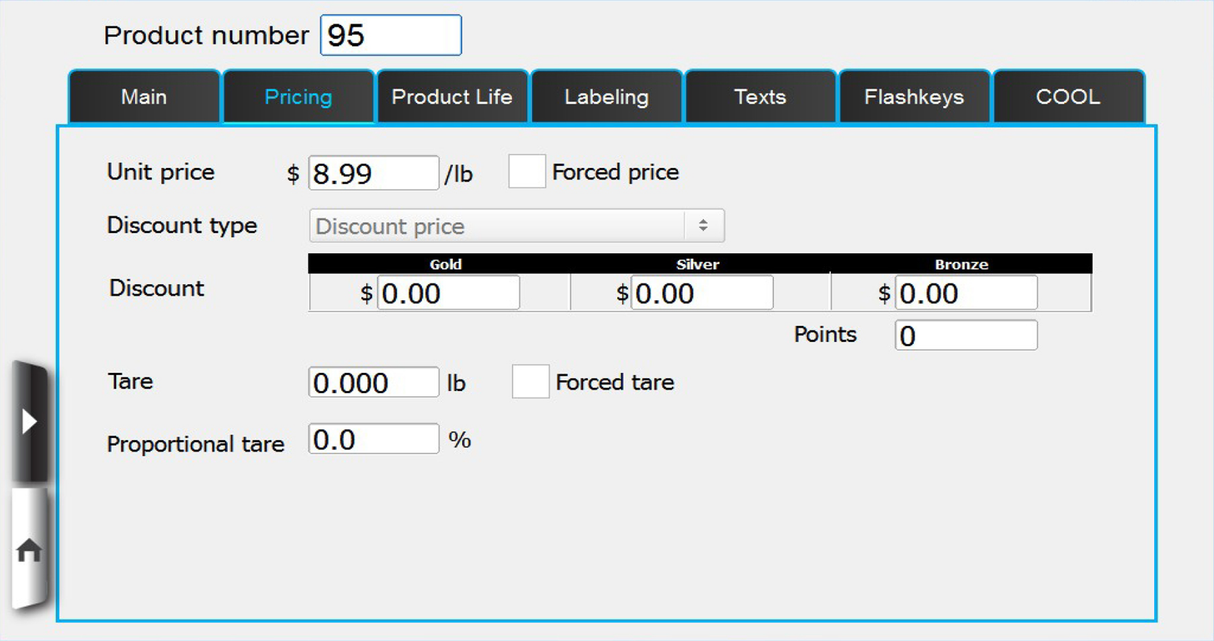Select the Pricing tab

click(x=299, y=96)
